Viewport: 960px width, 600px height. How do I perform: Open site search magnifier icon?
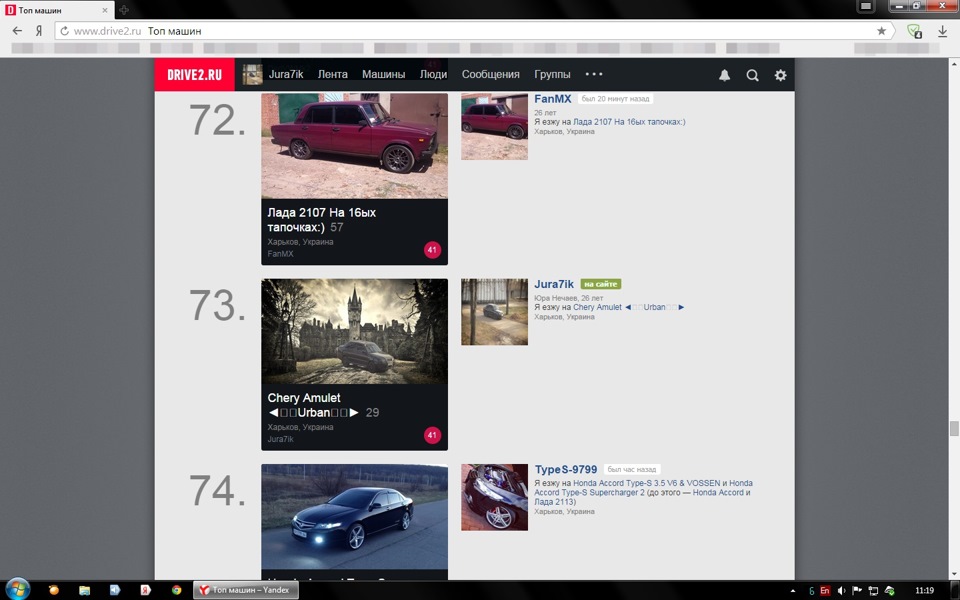coord(752,75)
